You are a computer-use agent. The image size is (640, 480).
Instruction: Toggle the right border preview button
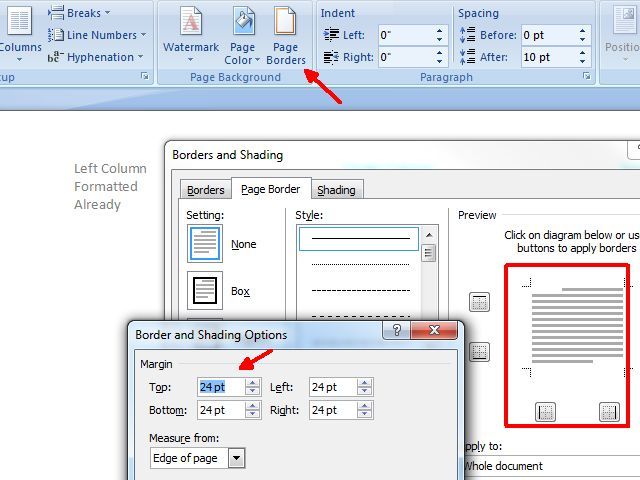coord(609,411)
